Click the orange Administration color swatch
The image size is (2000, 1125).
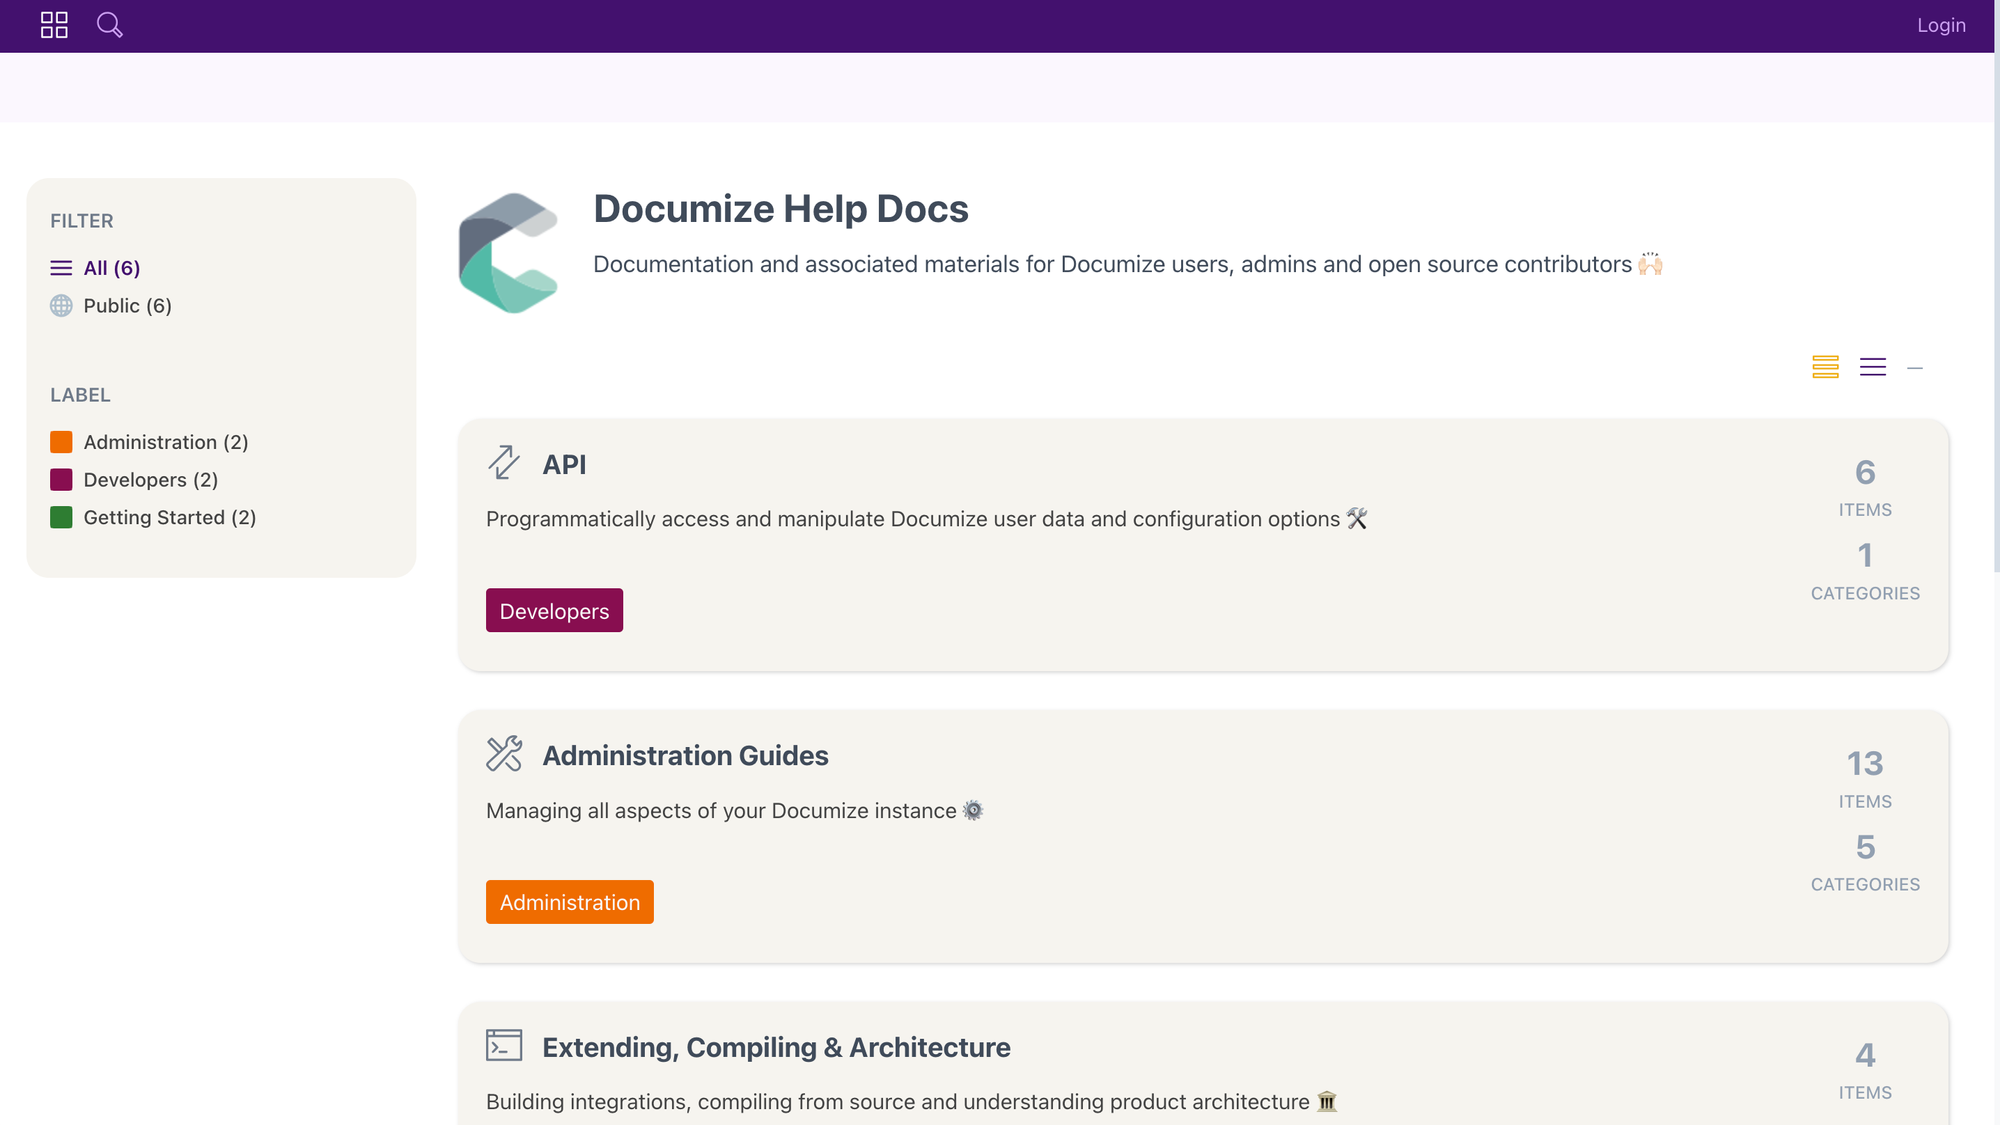coord(61,442)
